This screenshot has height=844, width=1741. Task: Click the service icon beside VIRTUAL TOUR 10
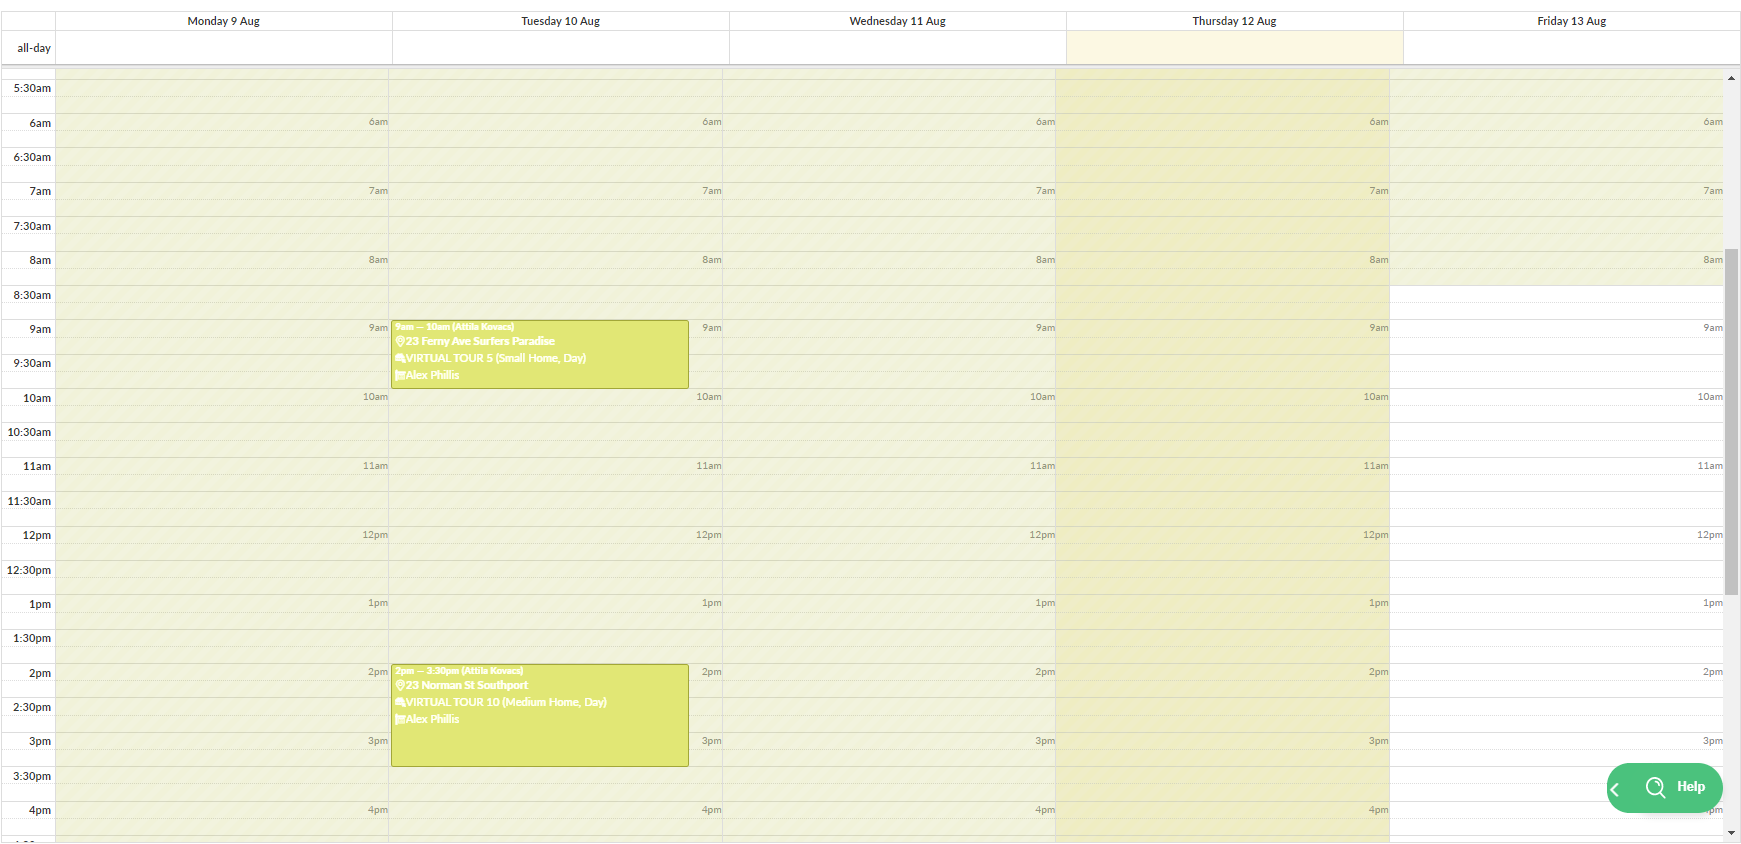pyautogui.click(x=400, y=703)
